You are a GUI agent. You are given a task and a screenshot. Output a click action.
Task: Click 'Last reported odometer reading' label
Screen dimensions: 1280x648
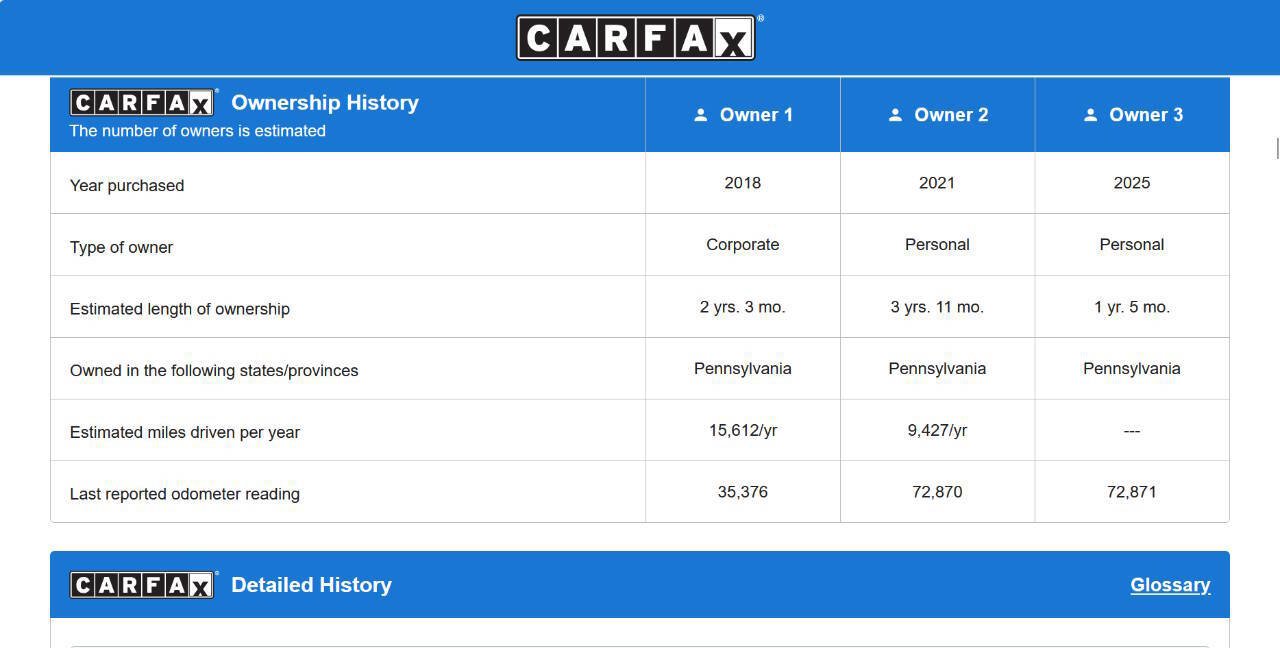pyautogui.click(x=185, y=494)
